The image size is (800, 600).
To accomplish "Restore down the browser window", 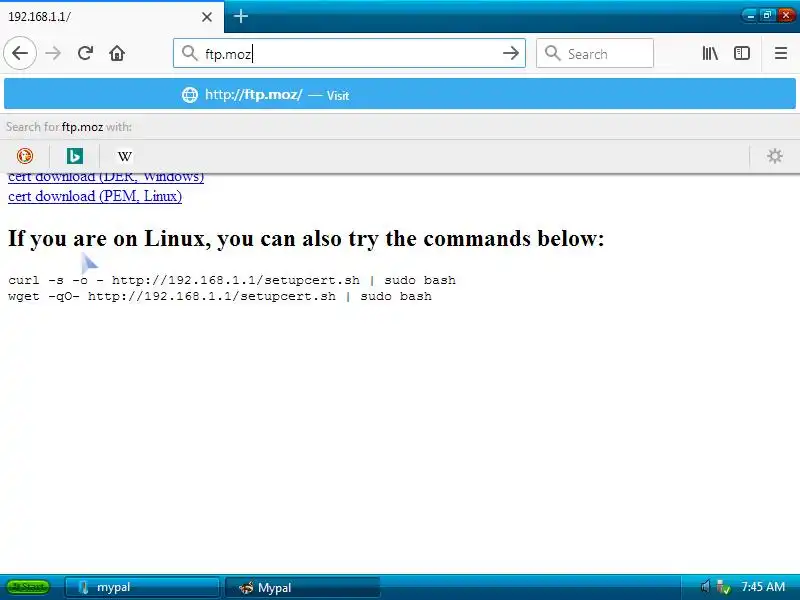I will [x=767, y=16].
